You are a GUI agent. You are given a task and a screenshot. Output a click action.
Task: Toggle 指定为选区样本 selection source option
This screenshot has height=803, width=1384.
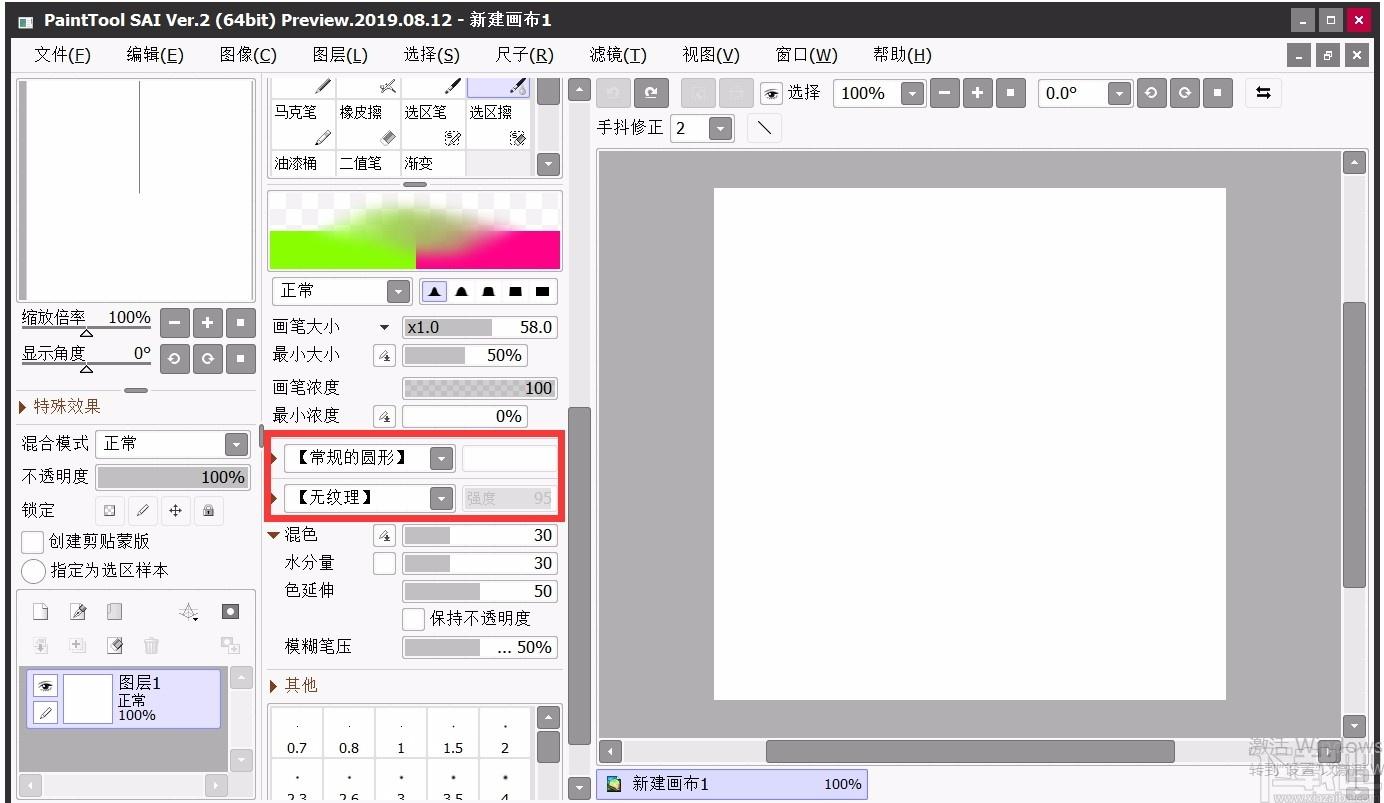pos(33,571)
